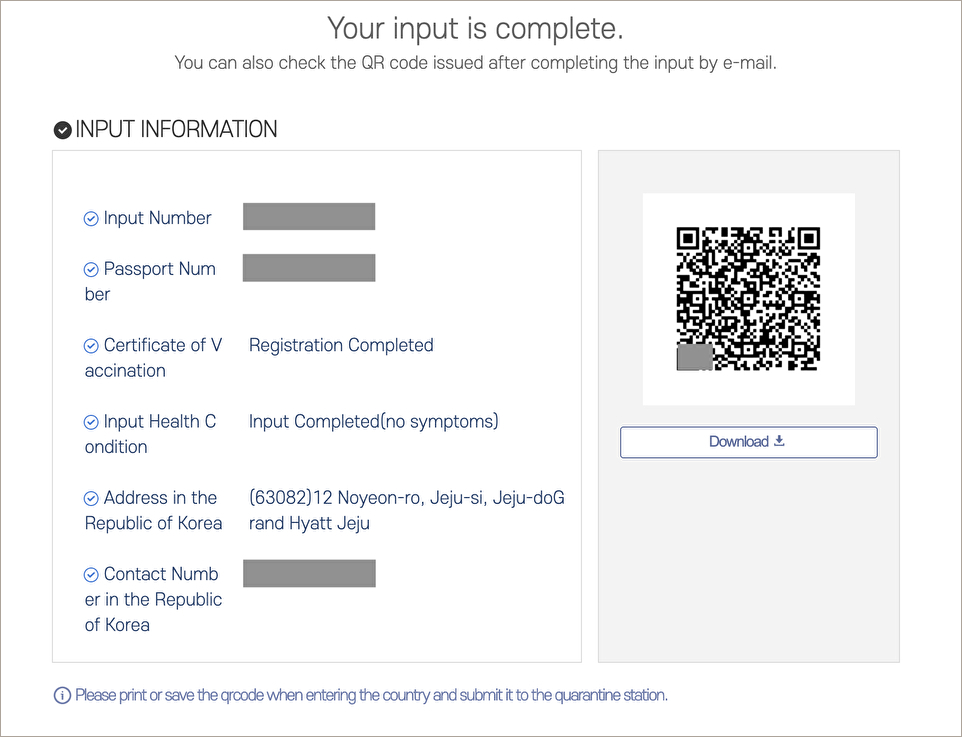This screenshot has height=737, width=962.
Task: Click the Input Completed(no symptoms) text
Action: point(374,422)
